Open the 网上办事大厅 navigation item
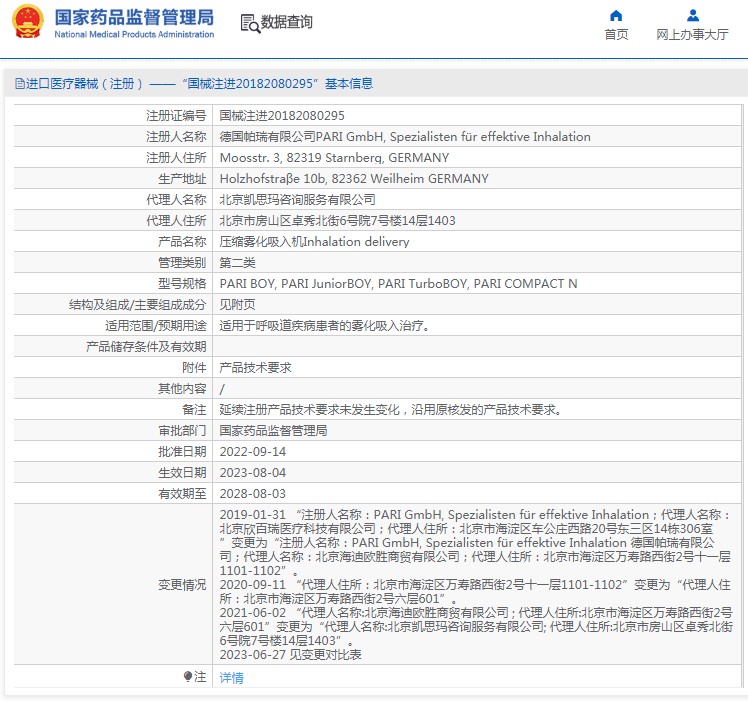The image size is (748, 701). pyautogui.click(x=692, y=34)
